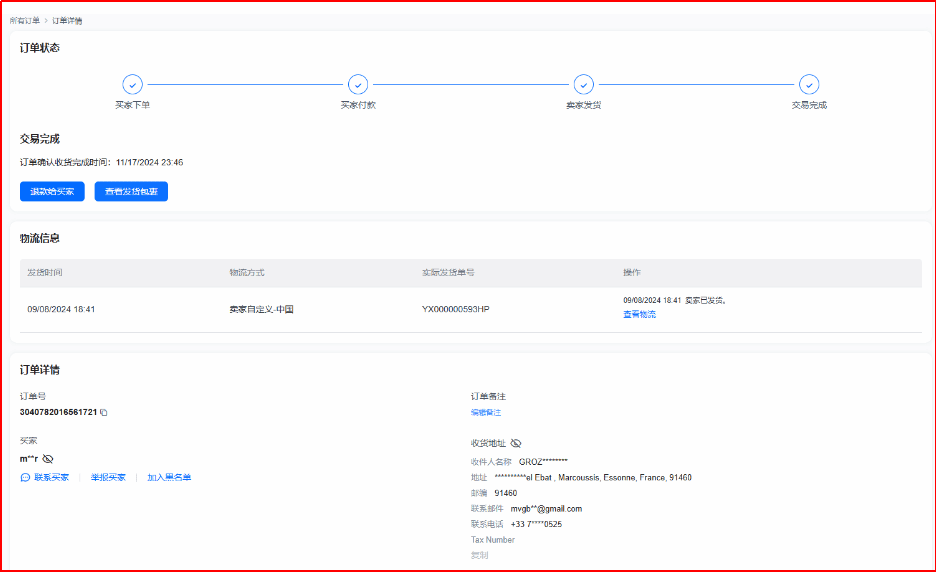Go back to 所有订单 in breadcrumb
The height and width of the screenshot is (572, 936).
[x=25, y=20]
